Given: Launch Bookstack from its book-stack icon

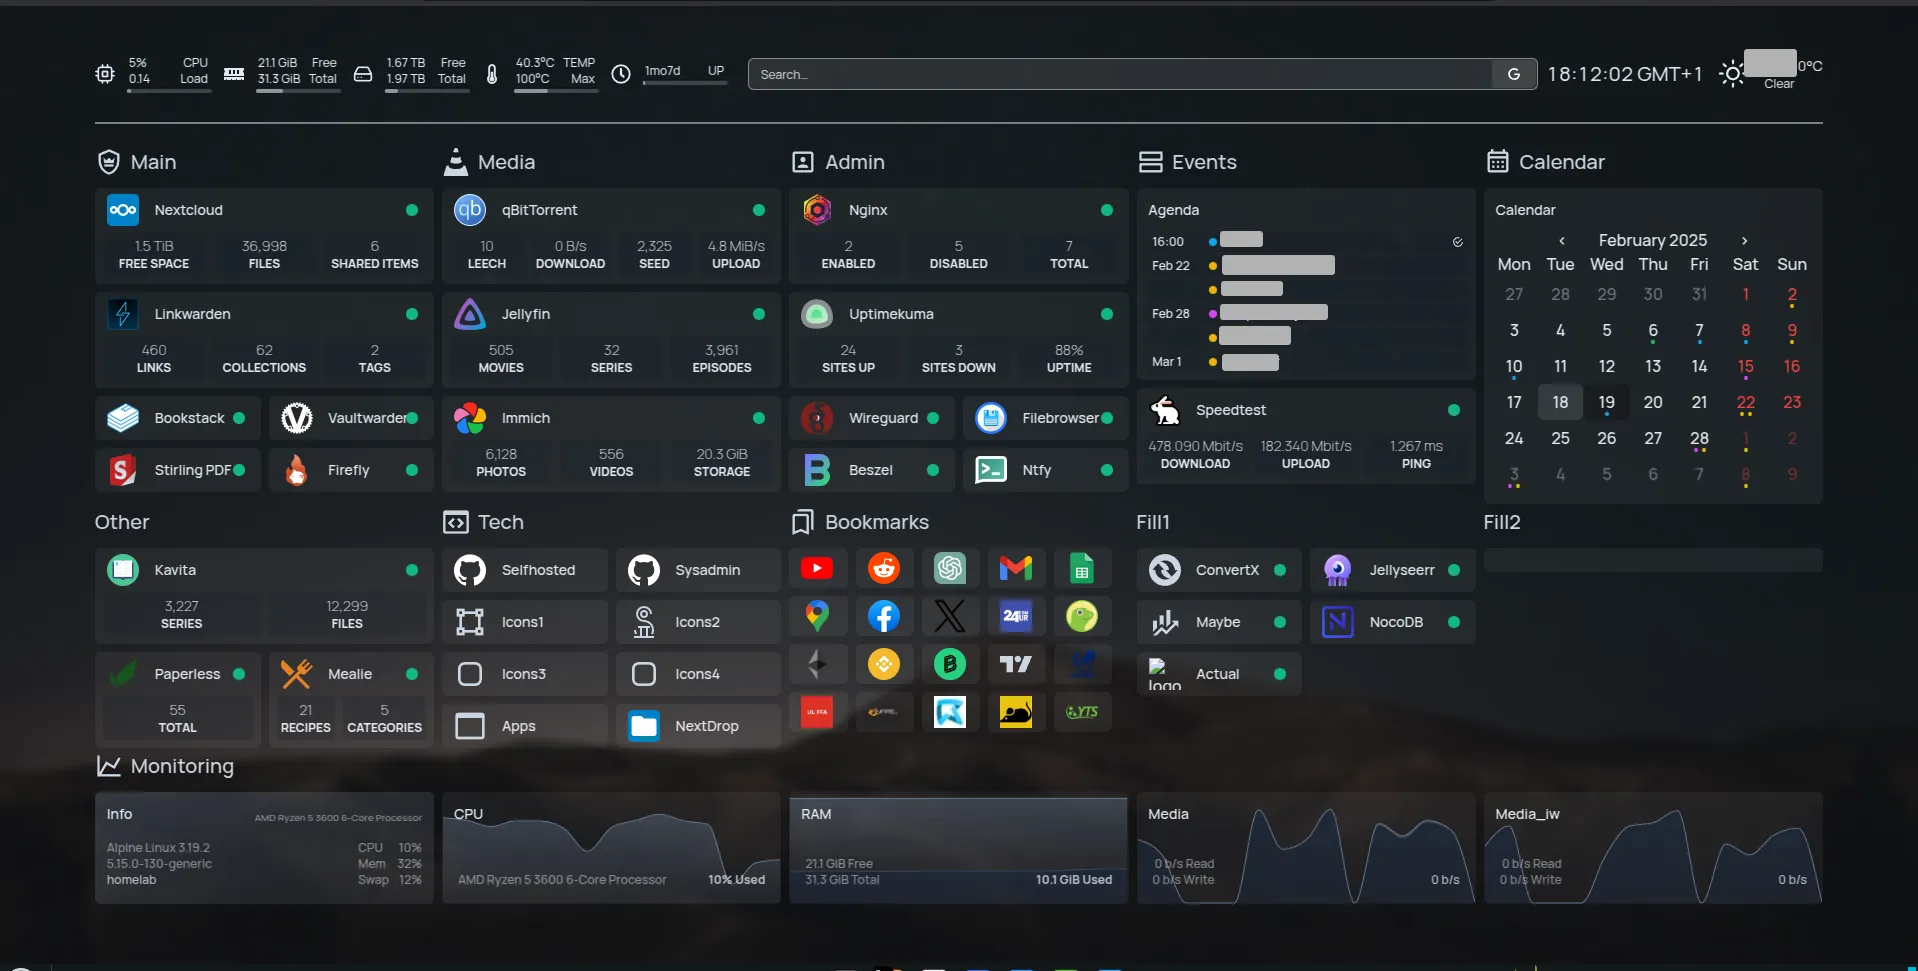Looking at the screenshot, I should (123, 418).
